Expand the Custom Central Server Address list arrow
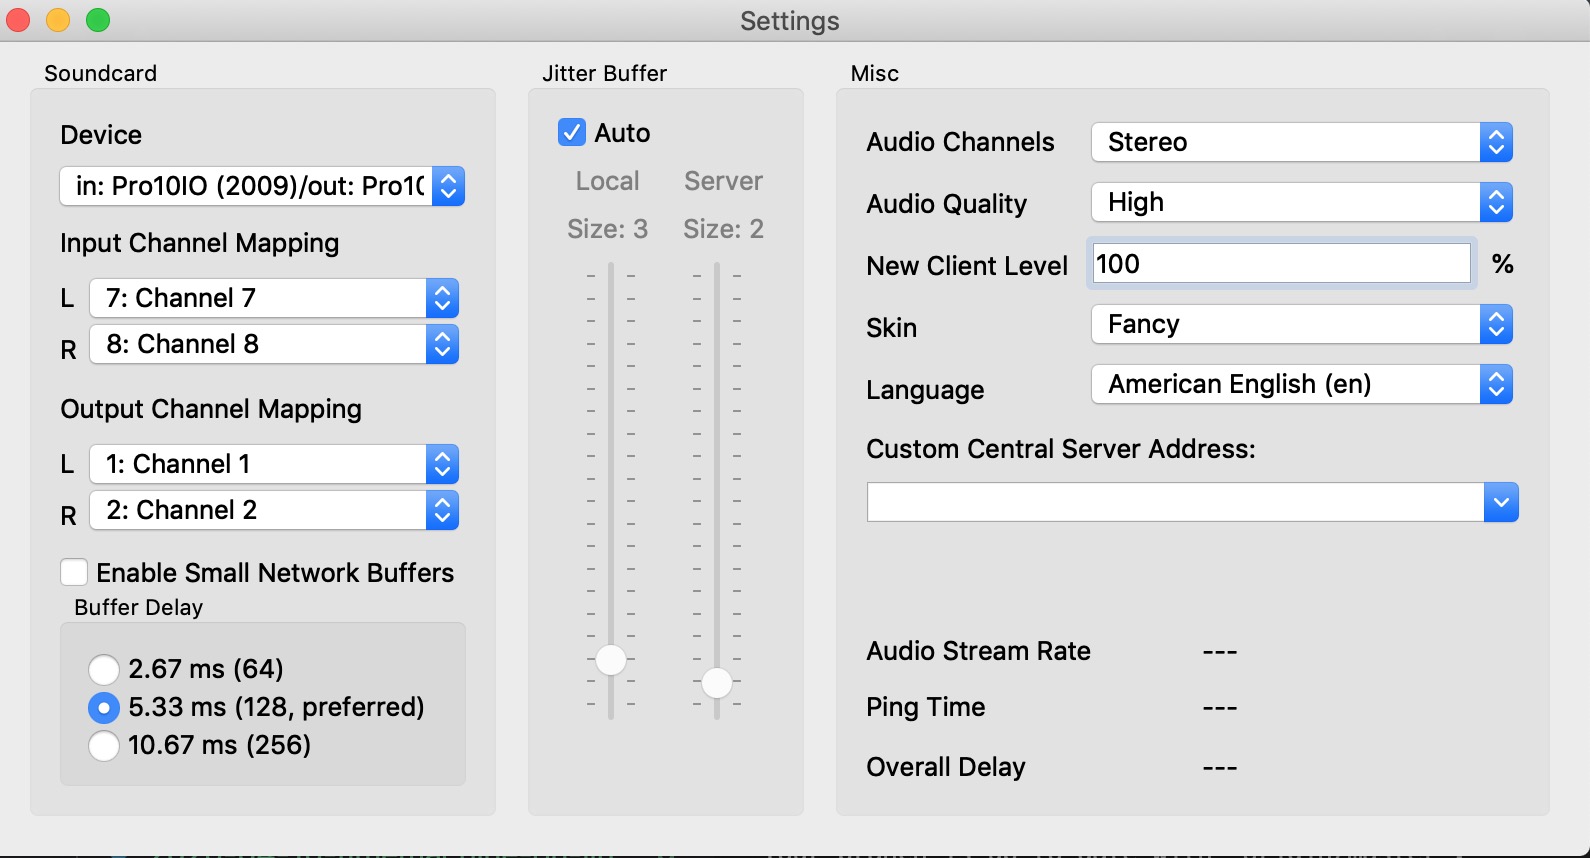Image resolution: width=1590 pixels, height=858 pixels. click(x=1501, y=502)
